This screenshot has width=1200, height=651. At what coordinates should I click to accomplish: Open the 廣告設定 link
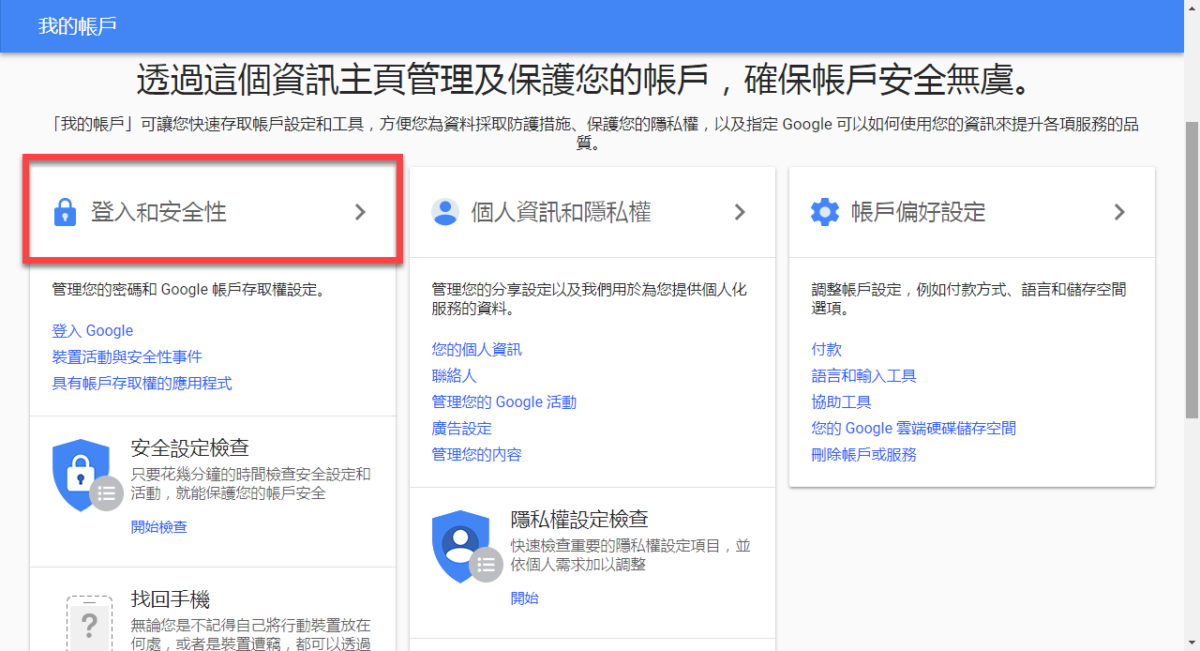click(x=462, y=428)
